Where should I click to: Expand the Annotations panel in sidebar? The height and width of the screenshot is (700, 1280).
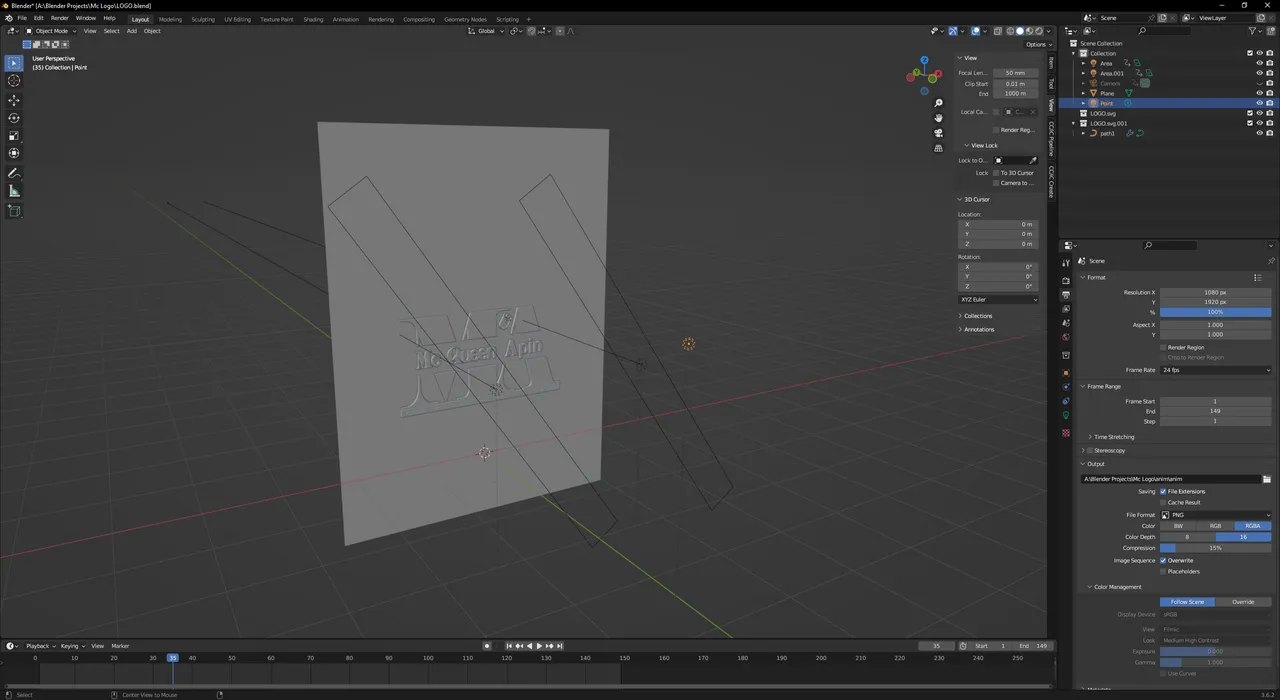pyautogui.click(x=978, y=329)
